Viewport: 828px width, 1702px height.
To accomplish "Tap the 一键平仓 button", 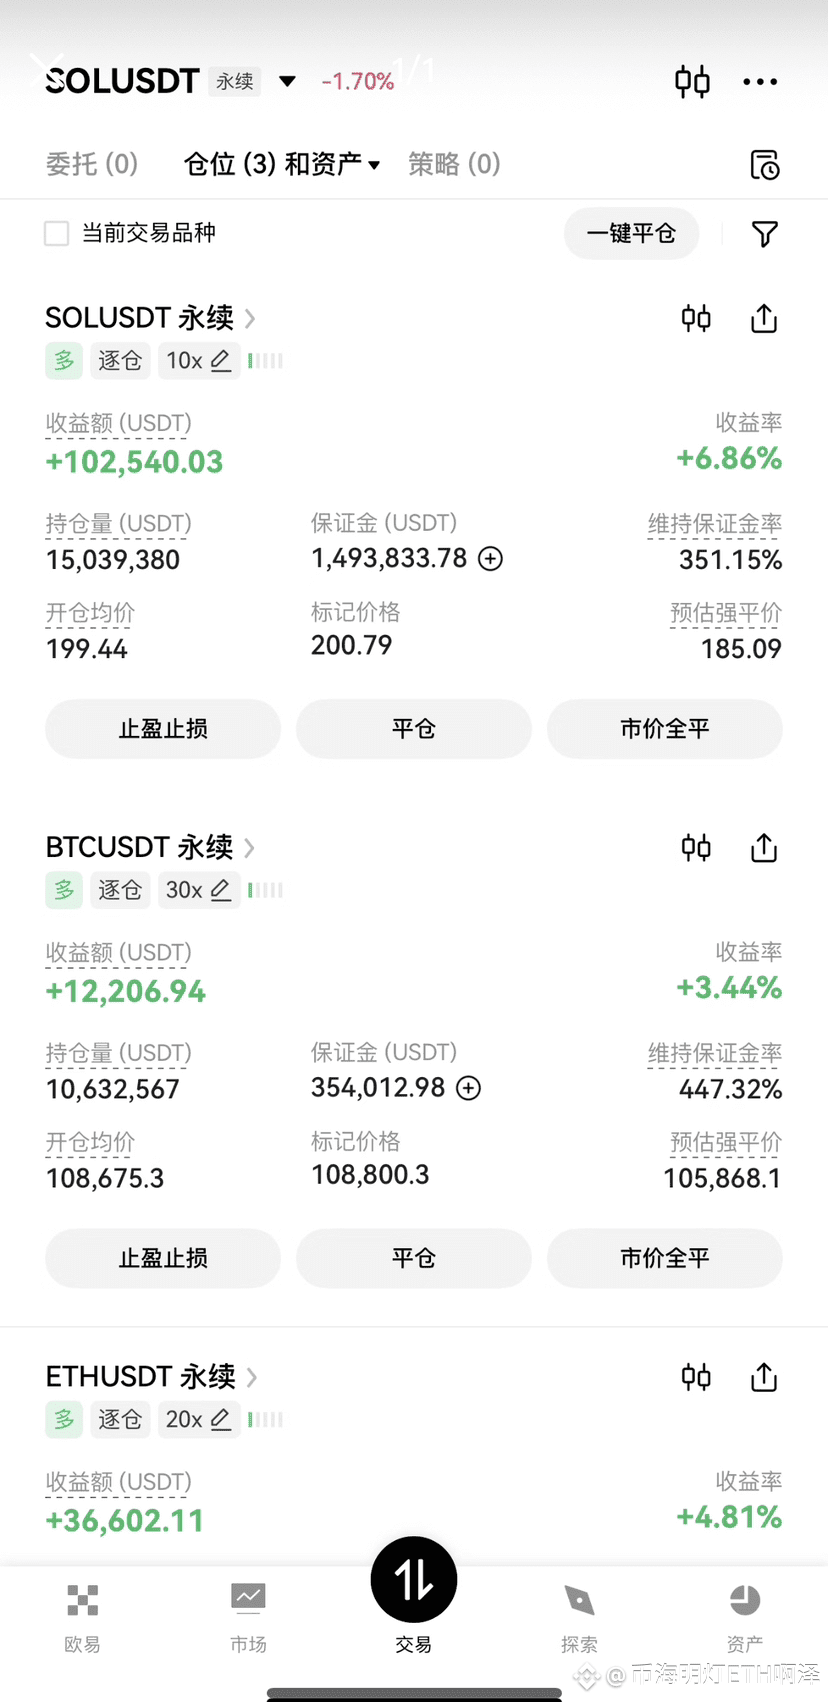I will pyautogui.click(x=631, y=233).
